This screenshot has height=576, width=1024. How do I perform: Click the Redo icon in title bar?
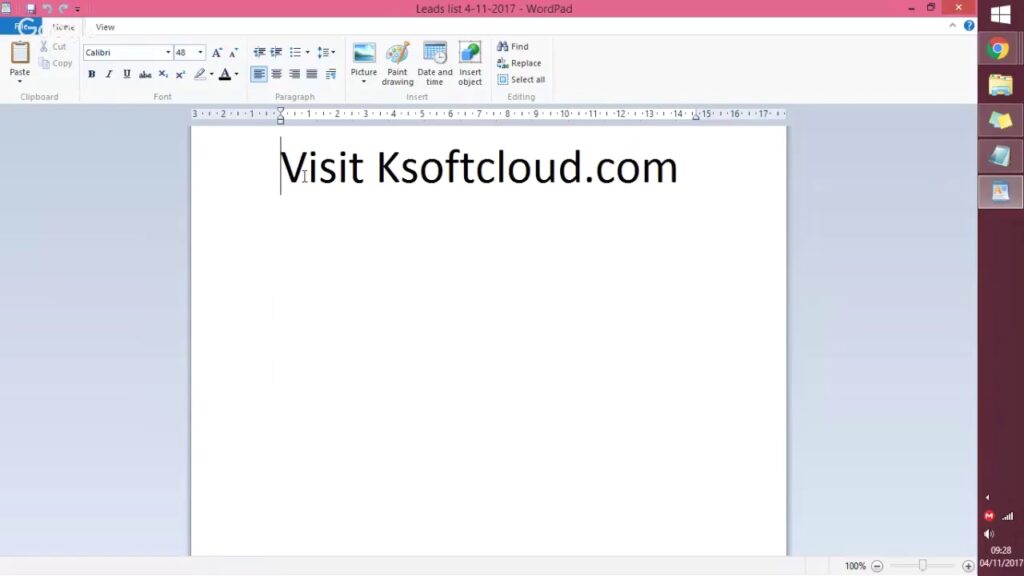63,8
